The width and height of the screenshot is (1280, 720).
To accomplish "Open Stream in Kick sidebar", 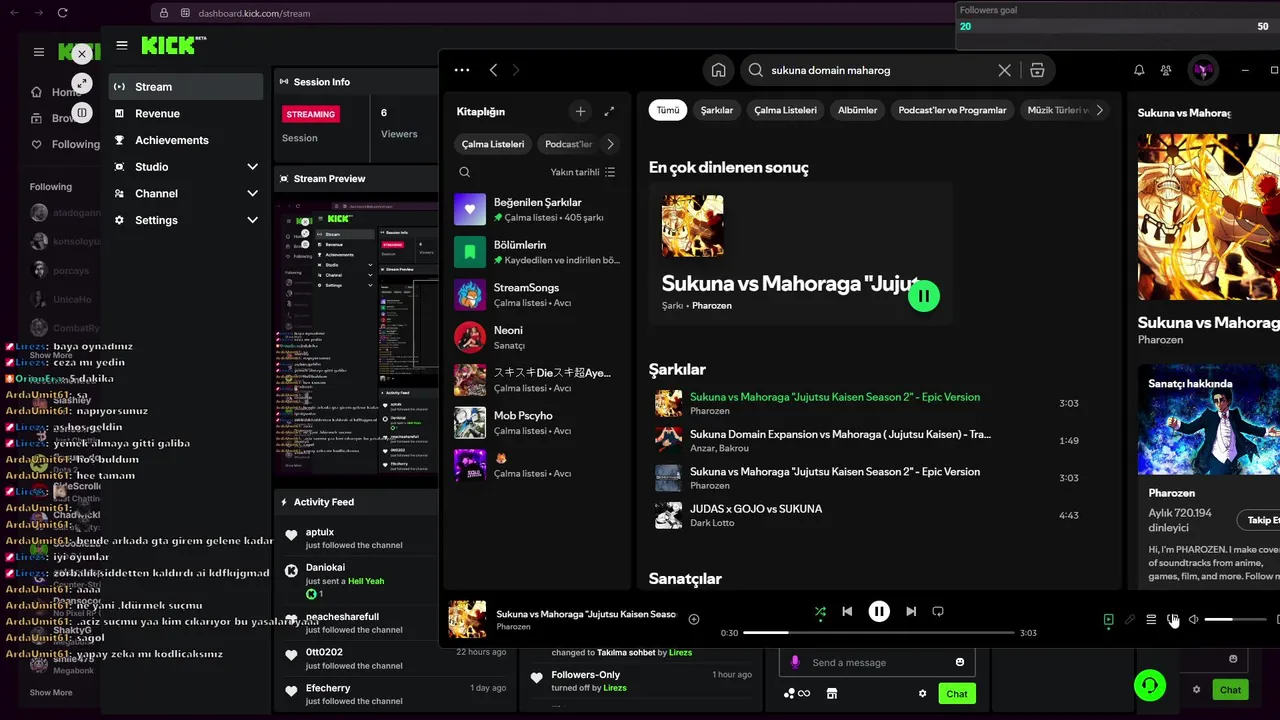I will pos(186,87).
